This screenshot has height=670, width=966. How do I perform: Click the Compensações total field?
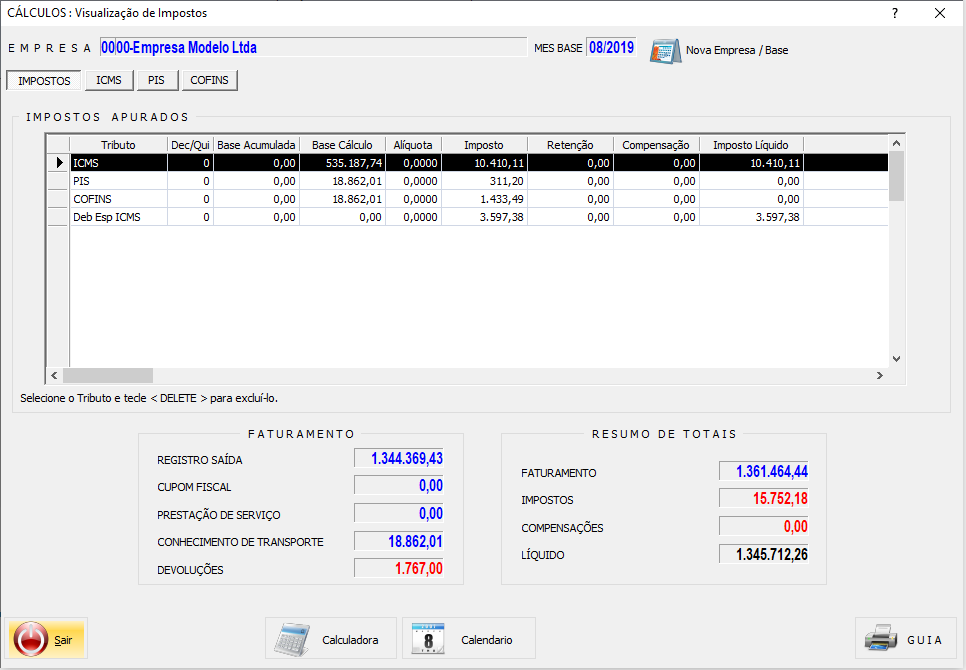763,526
